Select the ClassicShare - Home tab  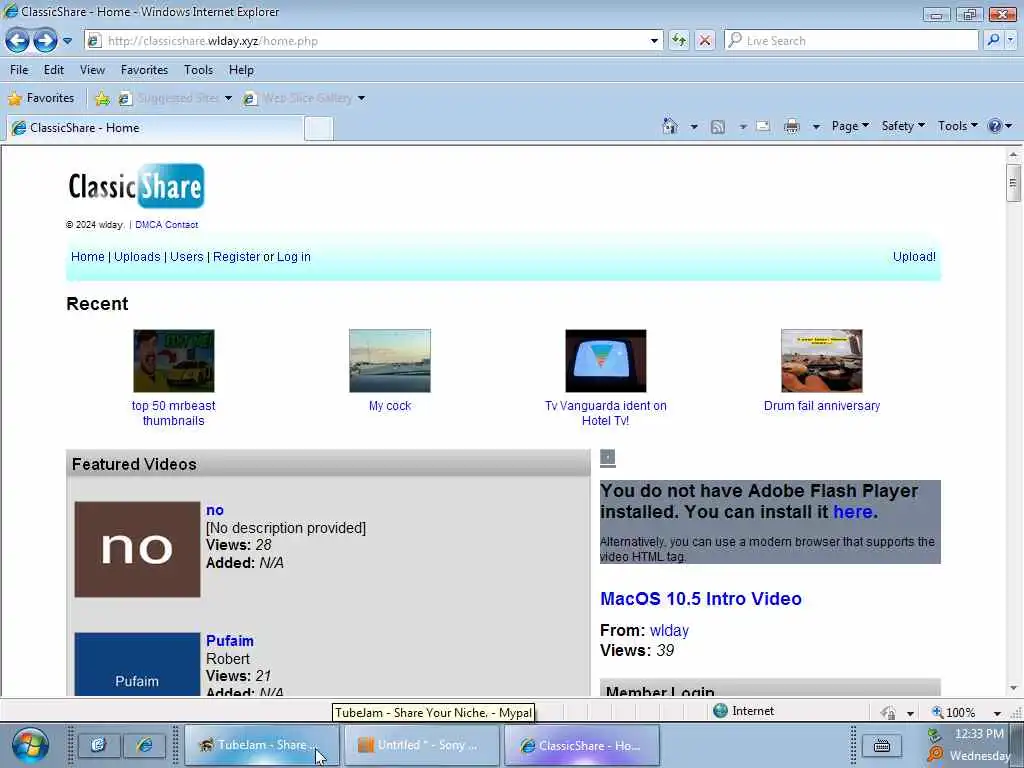pyautogui.click(x=155, y=128)
